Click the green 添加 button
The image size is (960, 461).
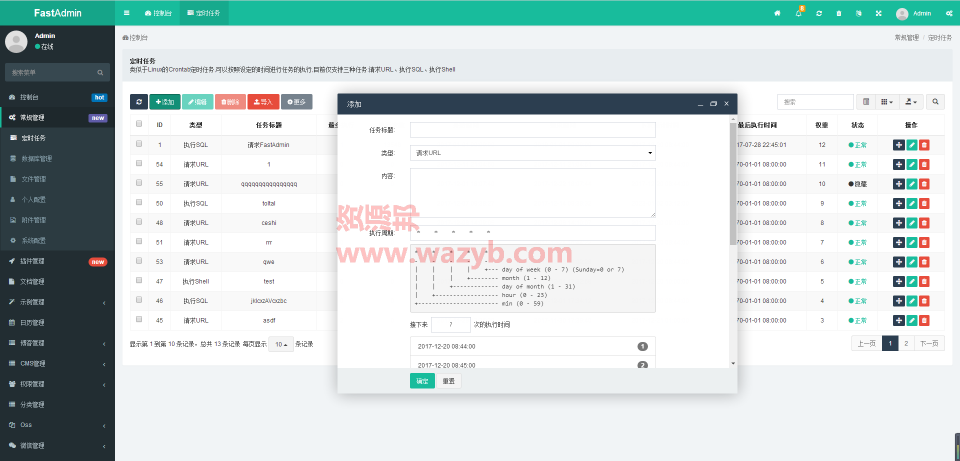click(x=165, y=102)
